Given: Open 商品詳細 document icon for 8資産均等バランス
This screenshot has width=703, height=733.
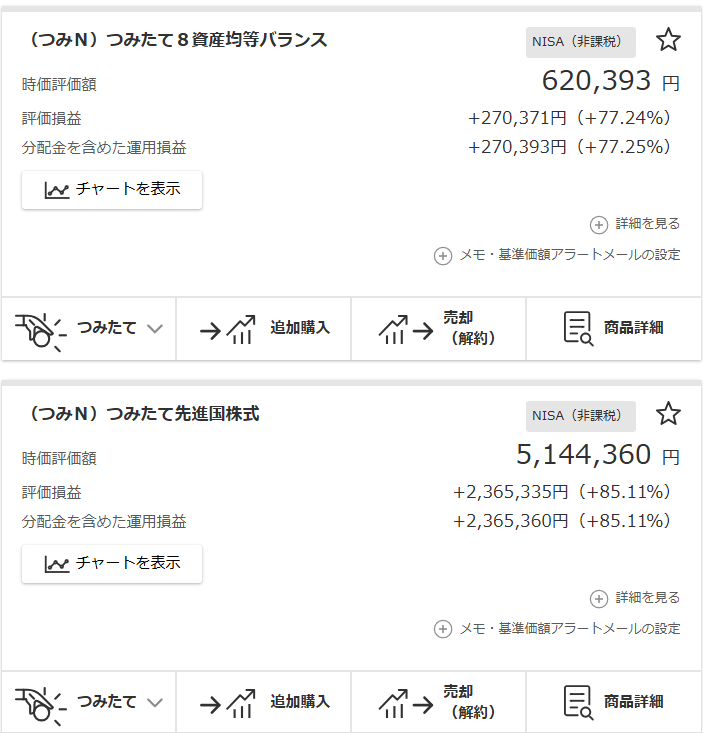Looking at the screenshot, I should [x=578, y=328].
